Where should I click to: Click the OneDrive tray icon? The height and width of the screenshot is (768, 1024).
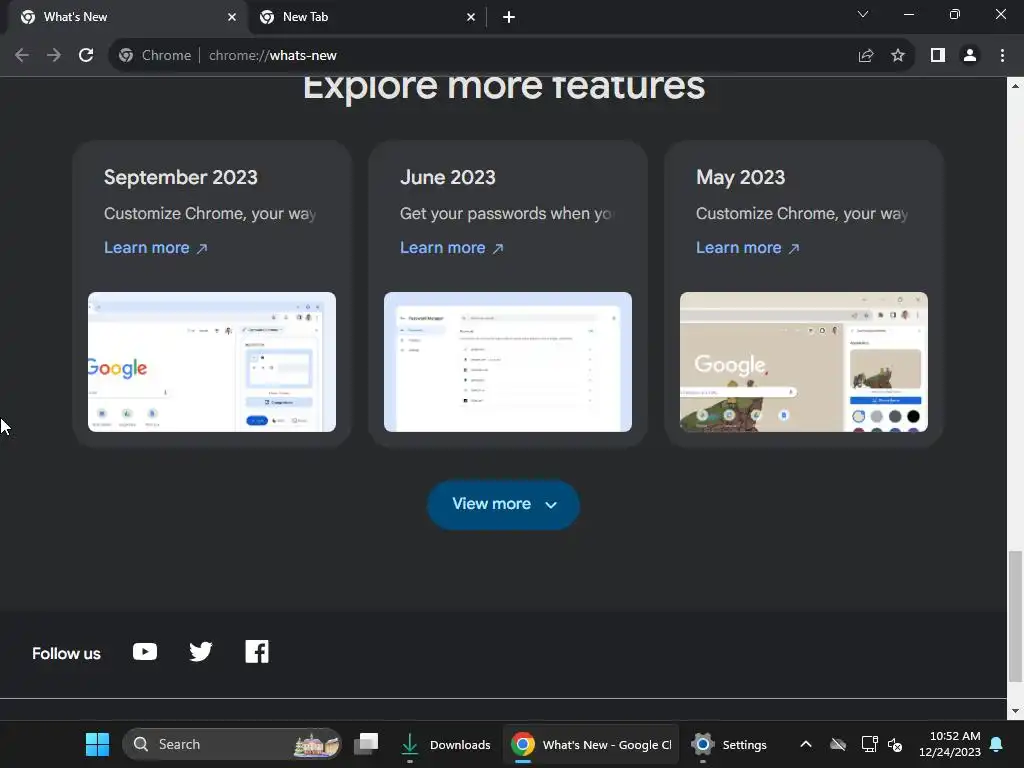(x=838, y=744)
